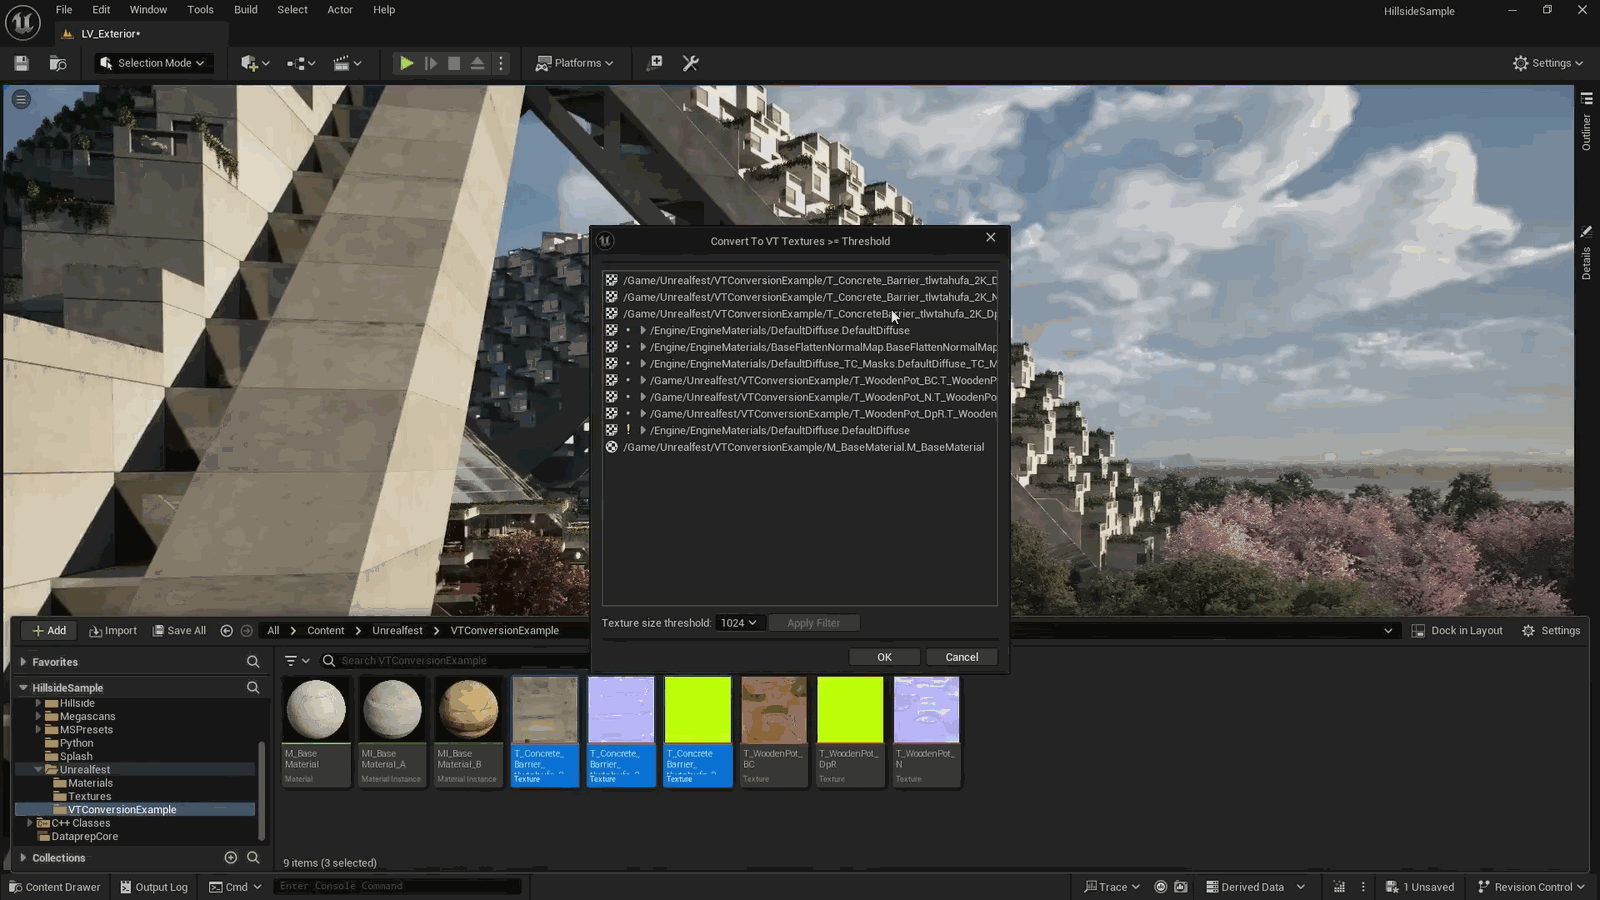Select the T_WoodenPot_BC texture thumbnail
Viewport: 1600px width, 900px height.
point(774,731)
